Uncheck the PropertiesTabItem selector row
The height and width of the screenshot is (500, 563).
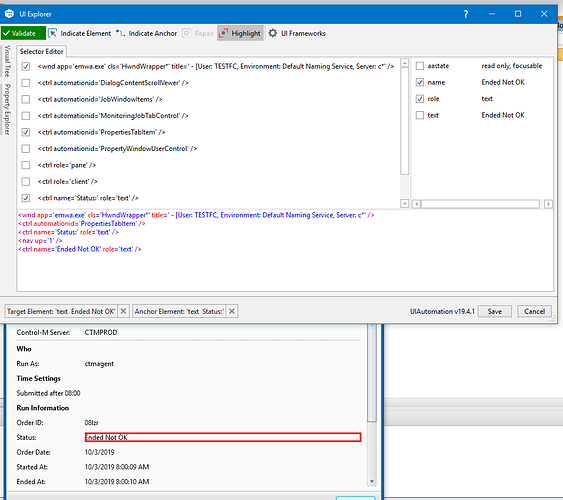point(25,132)
